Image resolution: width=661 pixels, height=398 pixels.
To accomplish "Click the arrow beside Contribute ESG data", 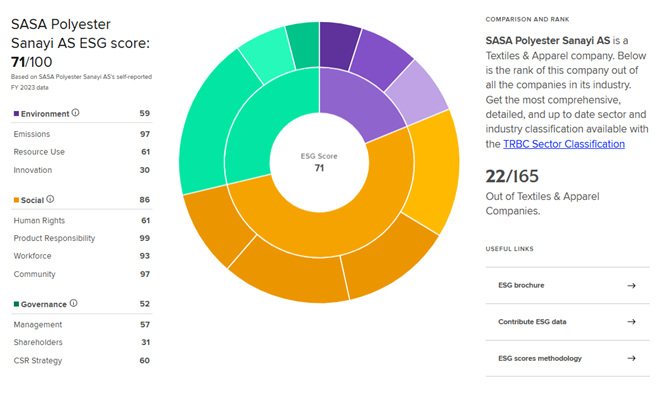I will point(631,322).
